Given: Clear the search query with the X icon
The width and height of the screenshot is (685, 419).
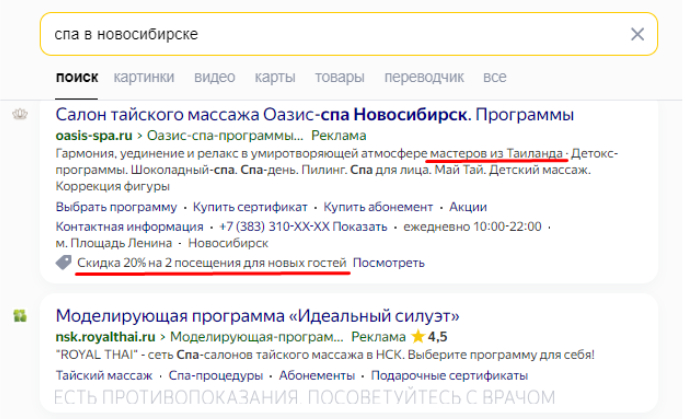Looking at the screenshot, I should coord(637,34).
